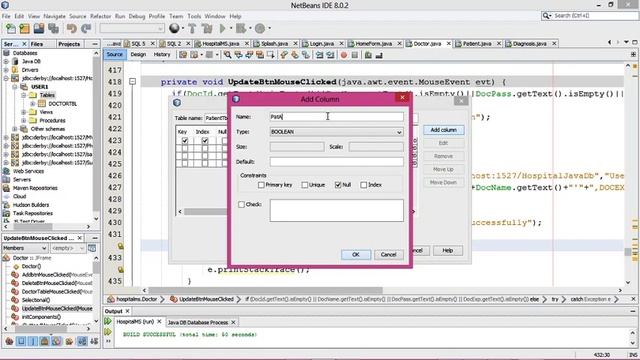Expand the Procedures folder node

[x=23, y=120]
